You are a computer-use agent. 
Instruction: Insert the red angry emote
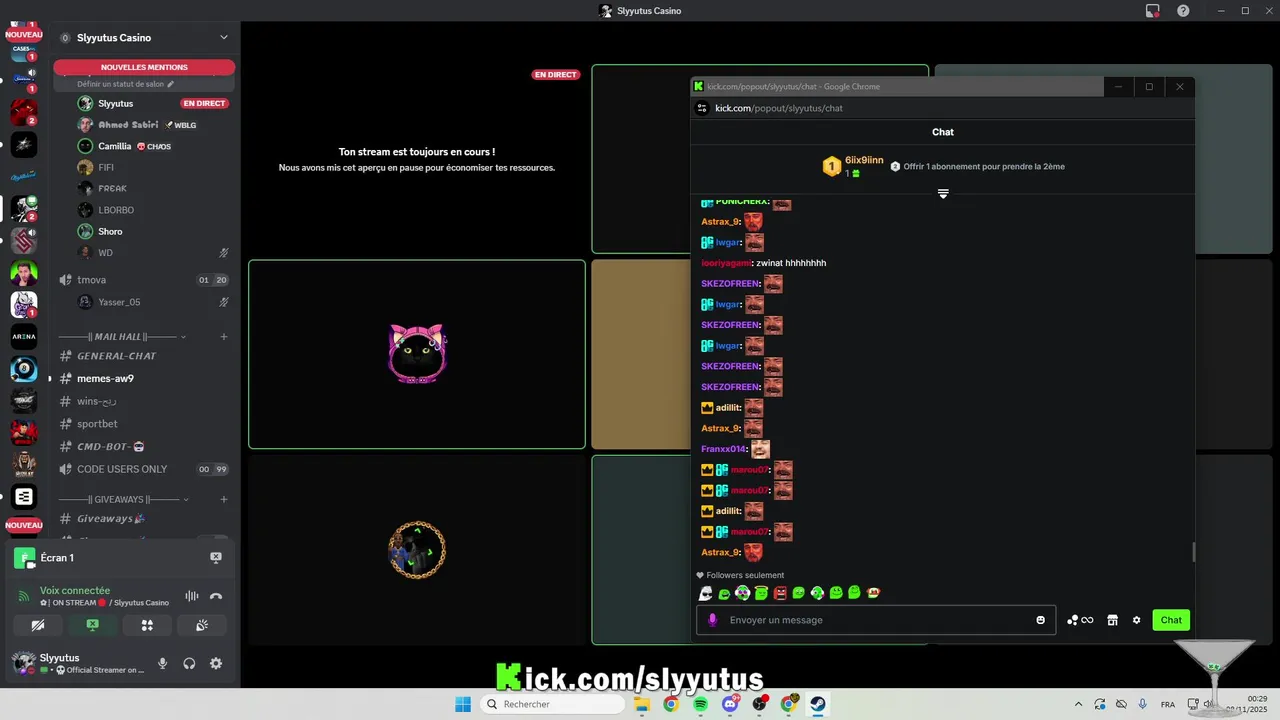[x=780, y=593]
